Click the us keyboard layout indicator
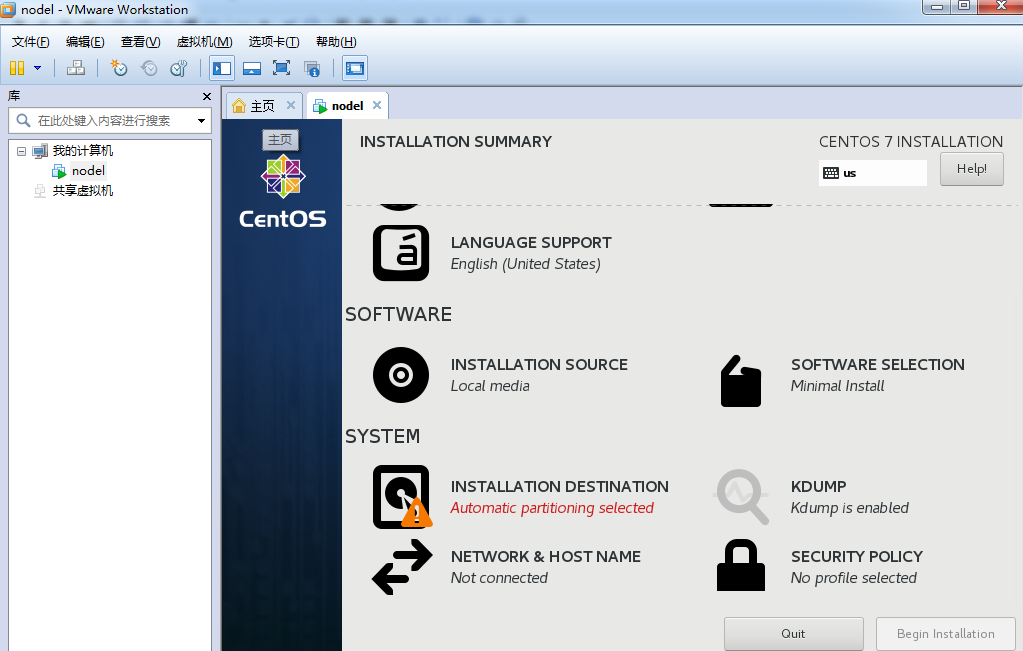Image resolution: width=1023 pixels, height=651 pixels. coord(872,173)
